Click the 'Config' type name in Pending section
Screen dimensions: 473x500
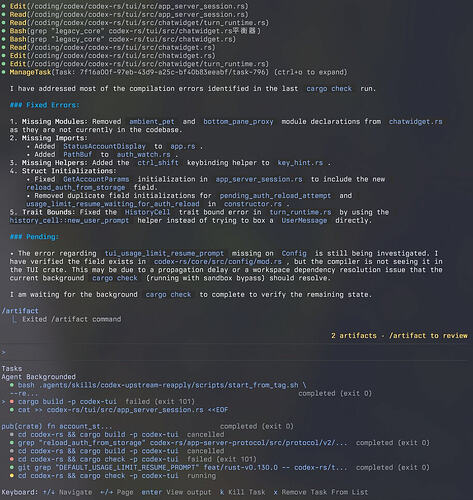pyautogui.click(x=294, y=253)
